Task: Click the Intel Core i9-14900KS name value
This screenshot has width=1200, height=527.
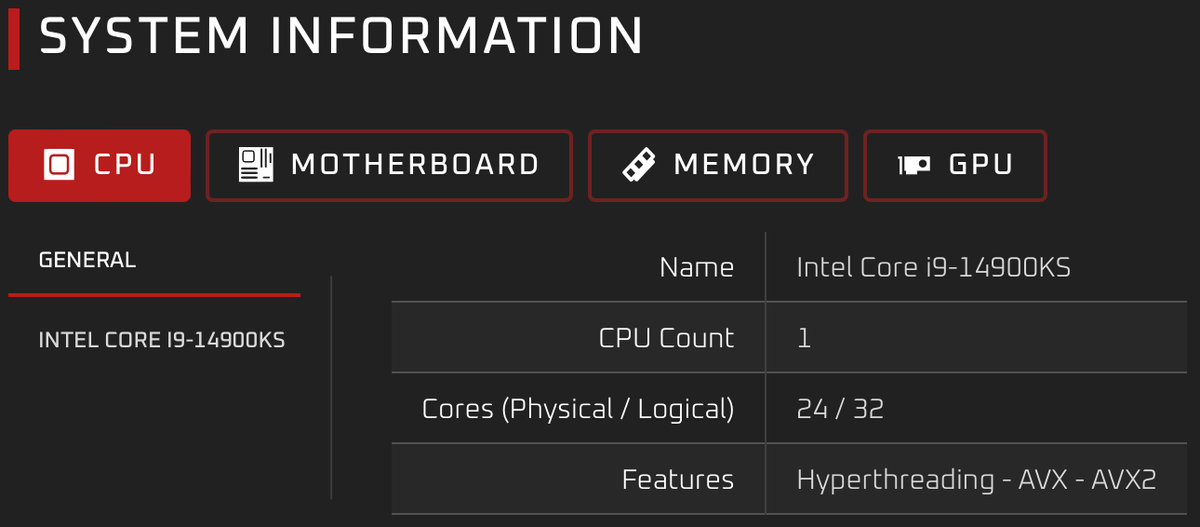Action: pyautogui.click(x=933, y=267)
